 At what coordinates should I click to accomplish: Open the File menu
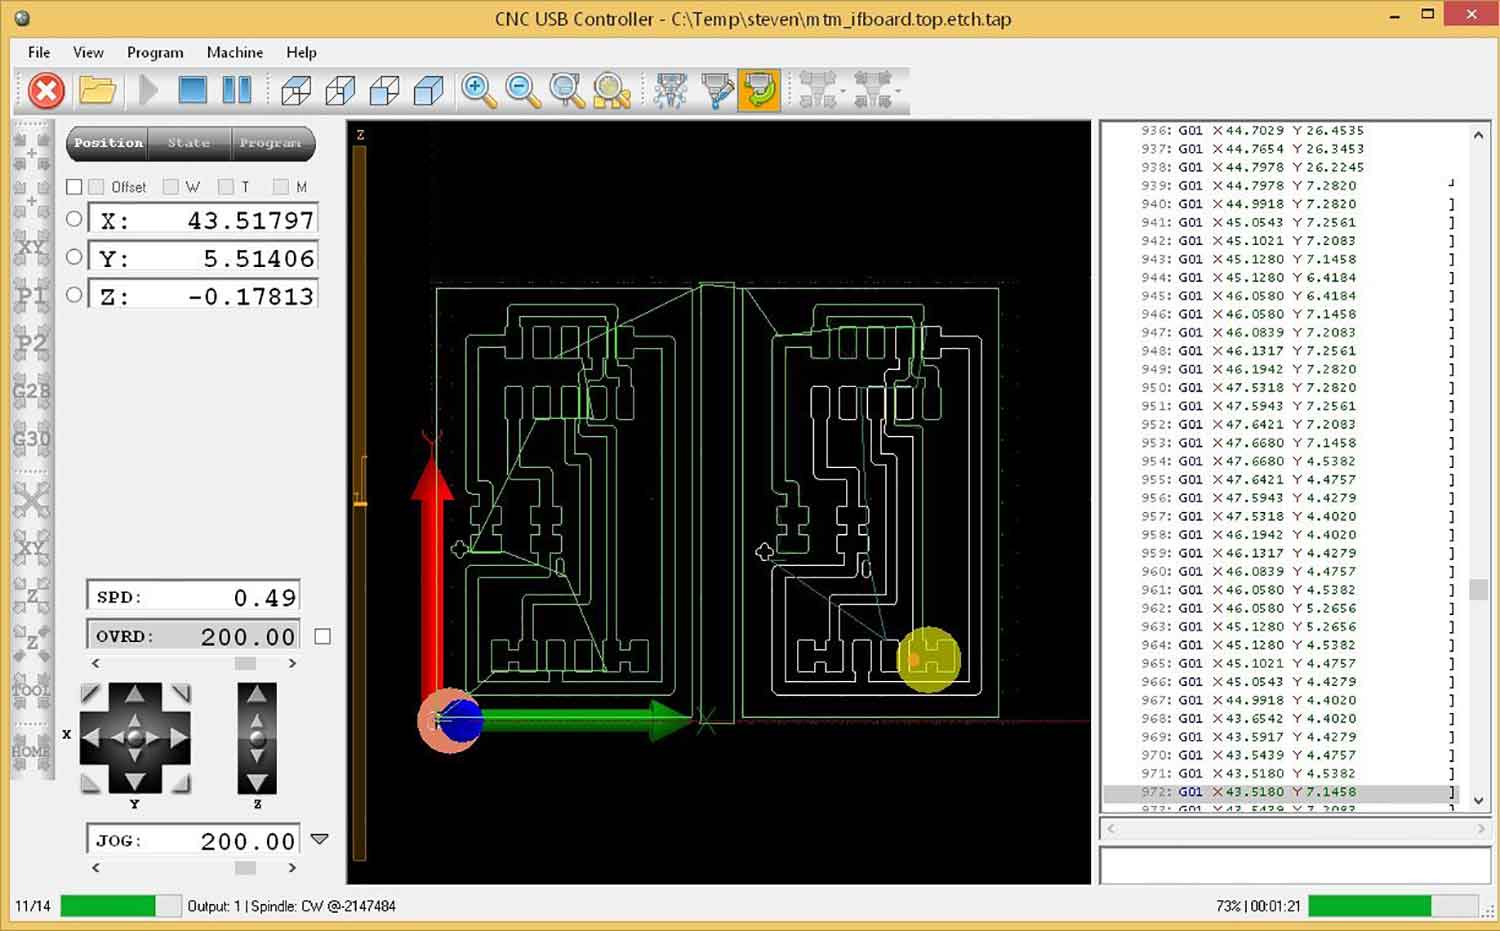(x=39, y=52)
